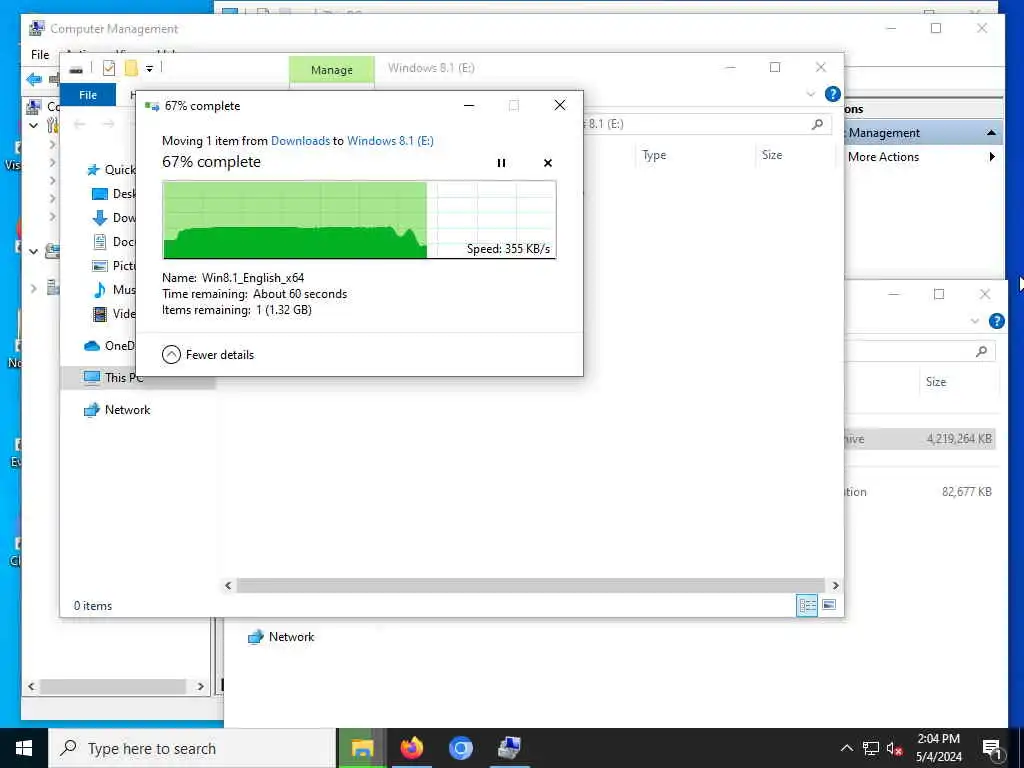Select Network in the rear Explorer window
Image resolution: width=1024 pixels, height=768 pixels.
pos(281,637)
